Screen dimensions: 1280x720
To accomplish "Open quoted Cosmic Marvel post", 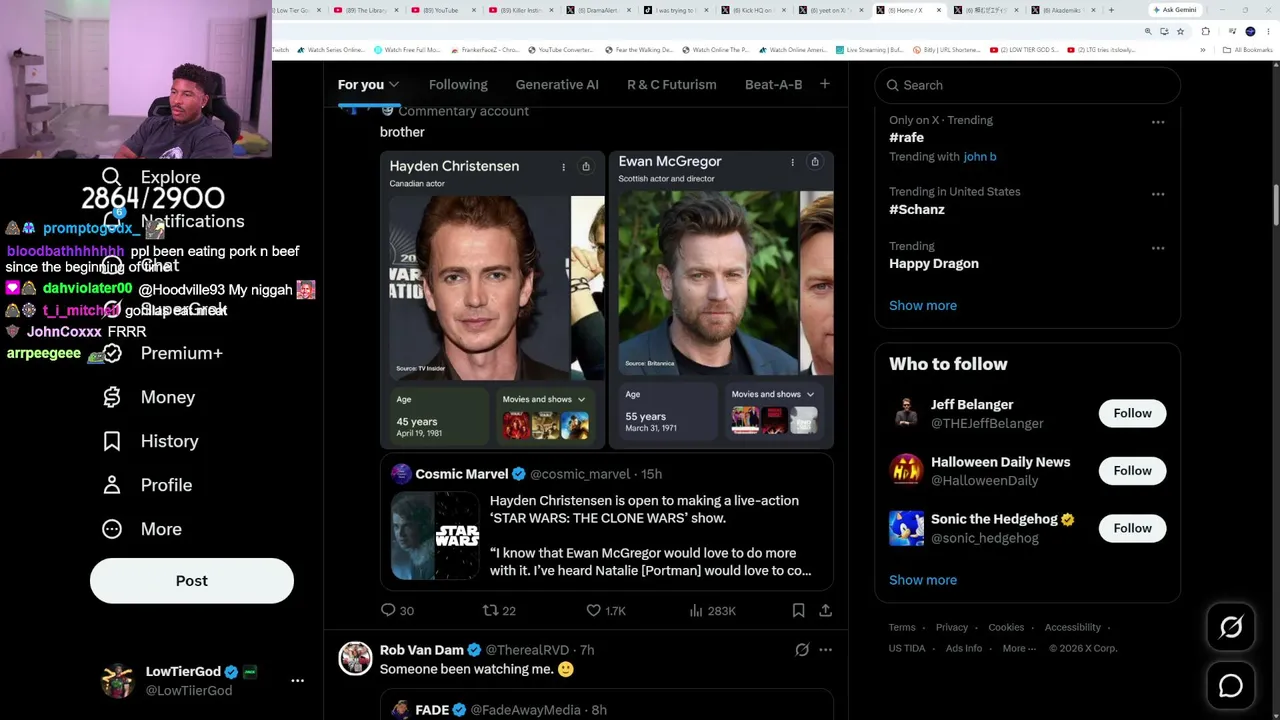I will pos(607,520).
